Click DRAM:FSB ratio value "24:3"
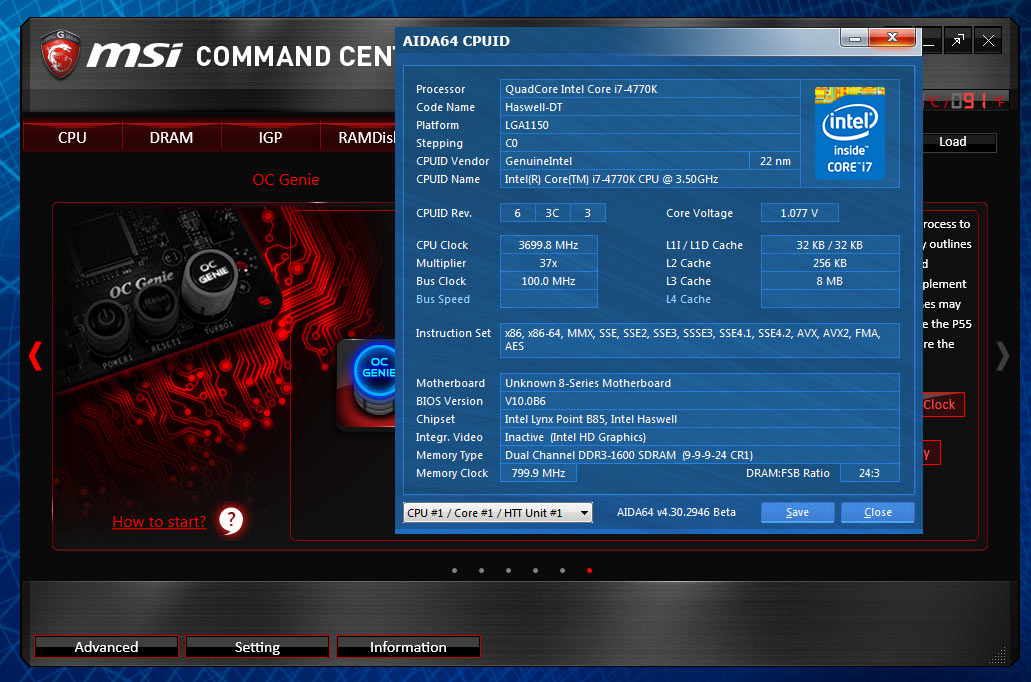This screenshot has height=682, width=1031. (x=869, y=473)
